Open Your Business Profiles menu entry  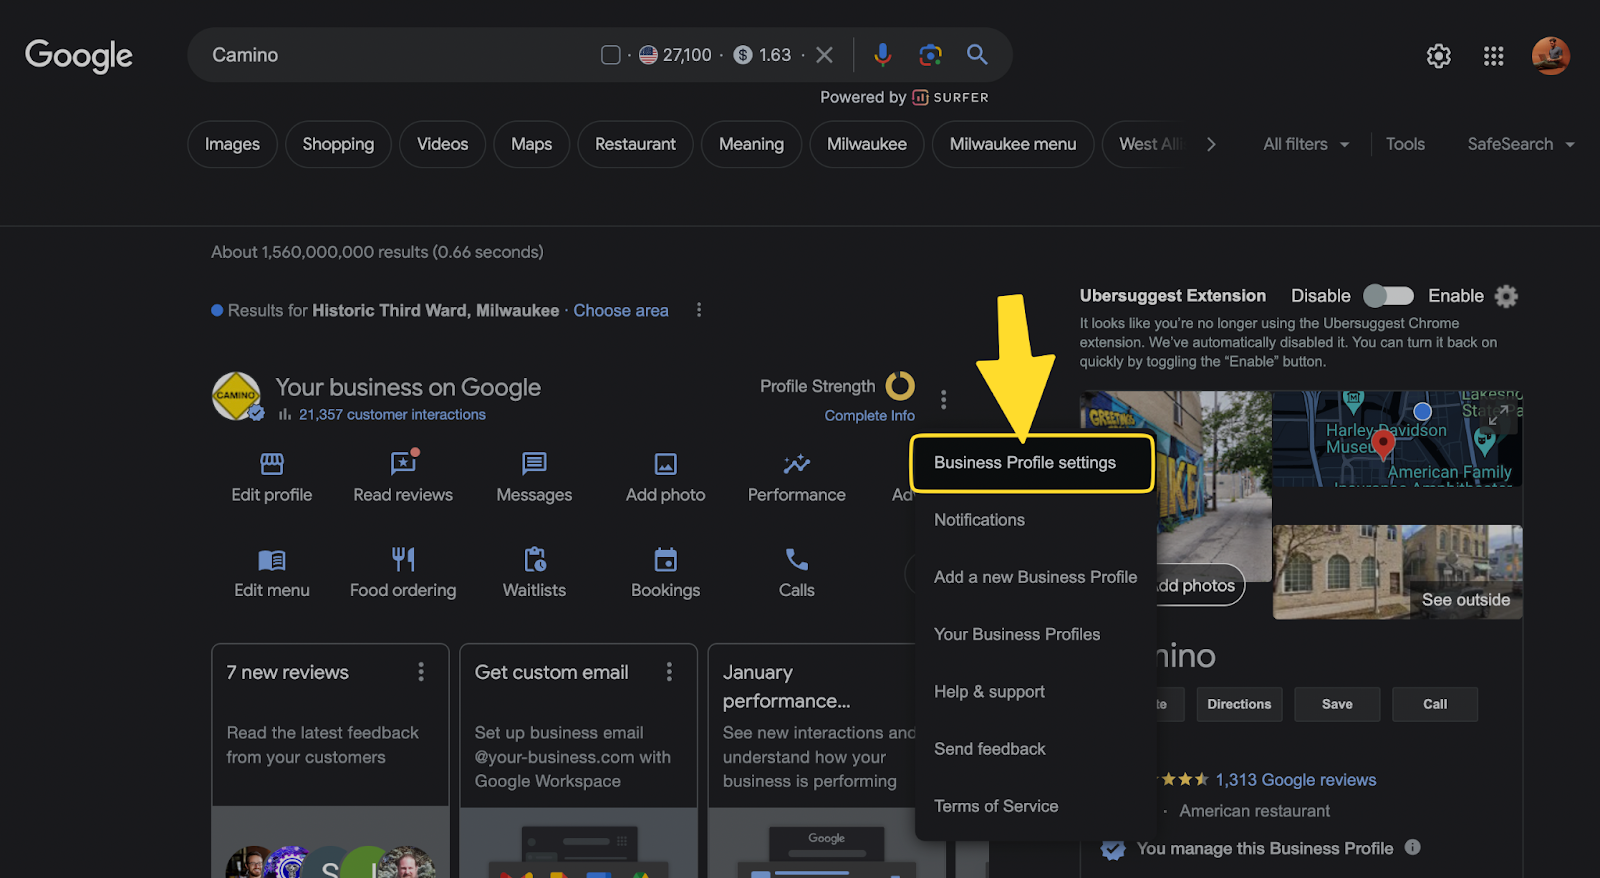tap(1035, 634)
